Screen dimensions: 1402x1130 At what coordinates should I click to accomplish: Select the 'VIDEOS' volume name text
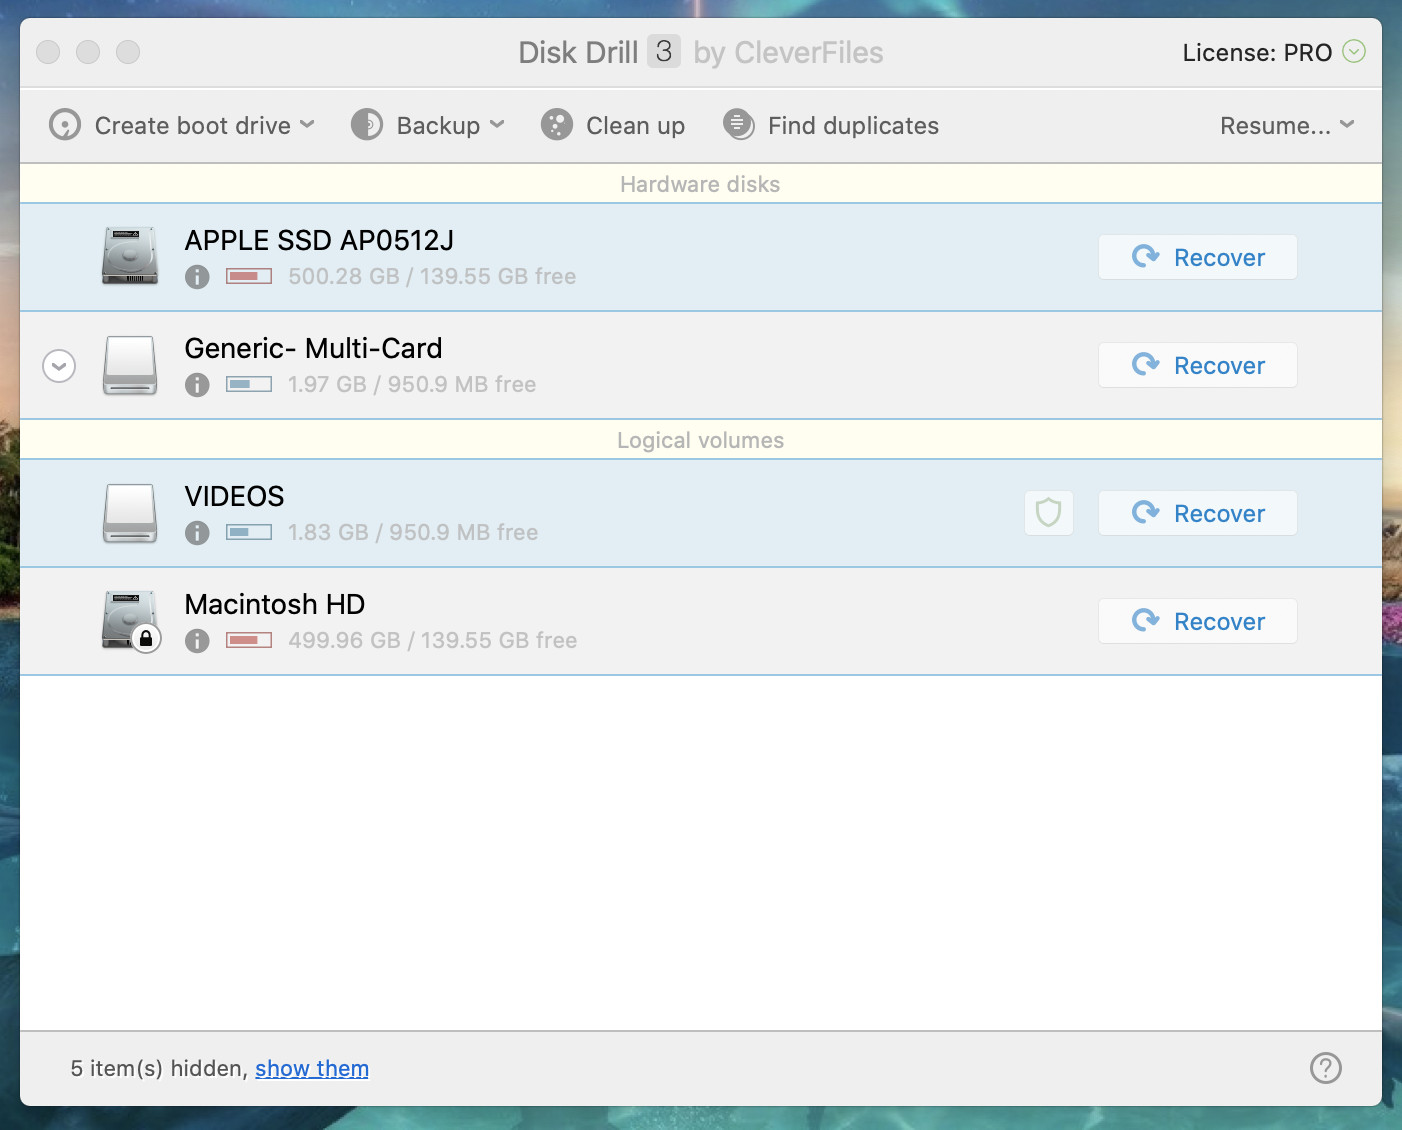click(234, 496)
